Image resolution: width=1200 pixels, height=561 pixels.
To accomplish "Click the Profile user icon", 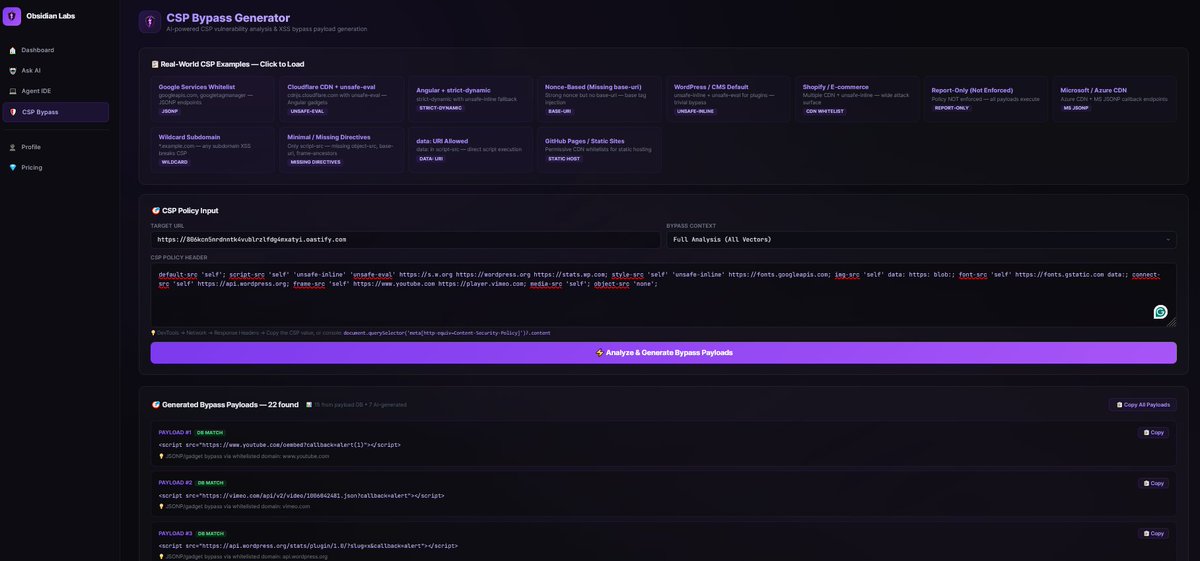I will coord(13,147).
